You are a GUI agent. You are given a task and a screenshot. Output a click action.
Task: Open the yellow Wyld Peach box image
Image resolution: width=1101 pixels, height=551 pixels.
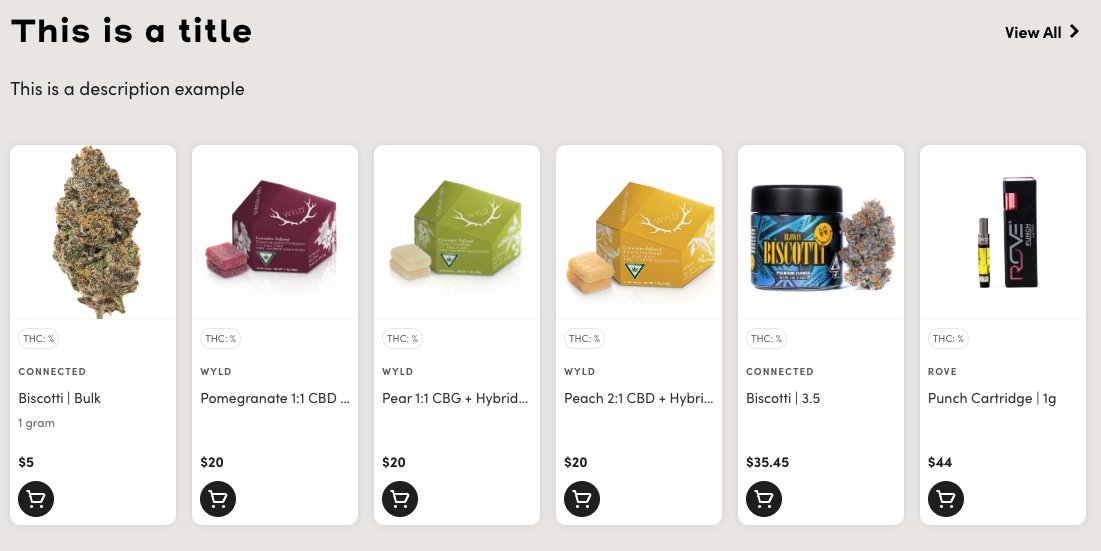pyautogui.click(x=638, y=232)
